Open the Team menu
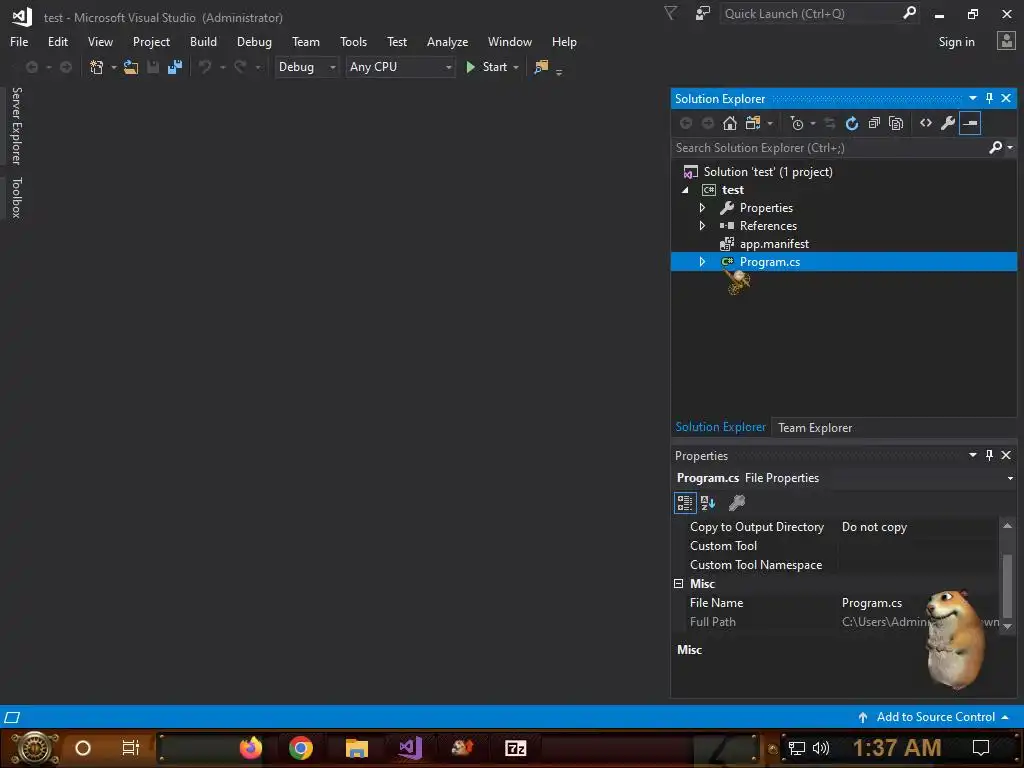The width and height of the screenshot is (1024, 768). coord(306,42)
